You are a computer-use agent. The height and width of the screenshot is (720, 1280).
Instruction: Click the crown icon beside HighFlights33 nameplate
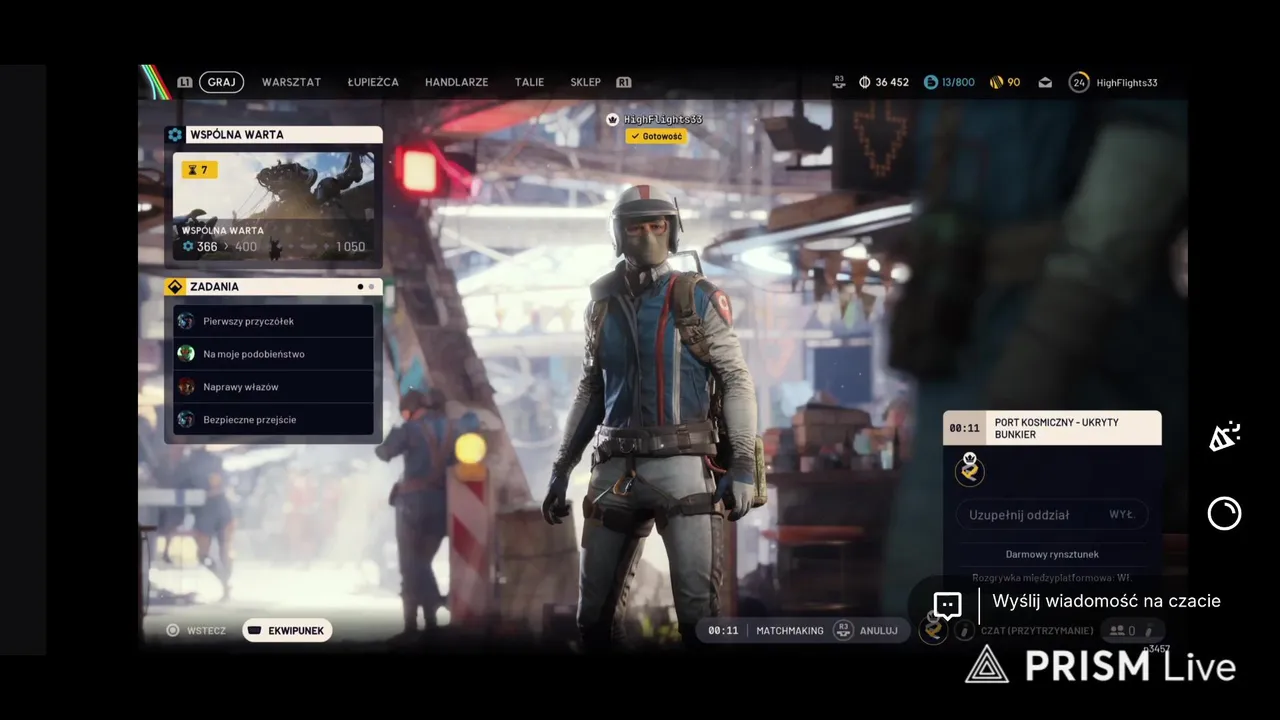click(613, 119)
